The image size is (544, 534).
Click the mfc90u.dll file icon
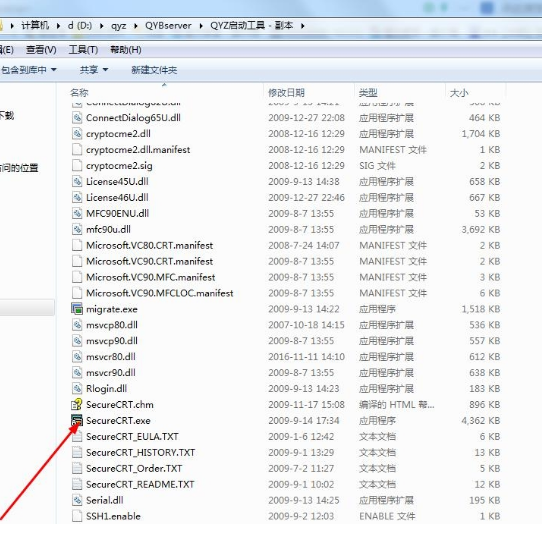(77, 229)
